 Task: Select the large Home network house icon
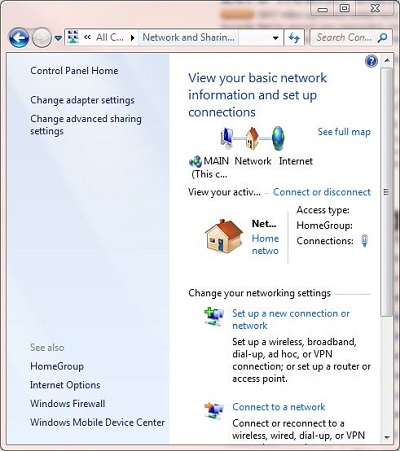point(224,236)
